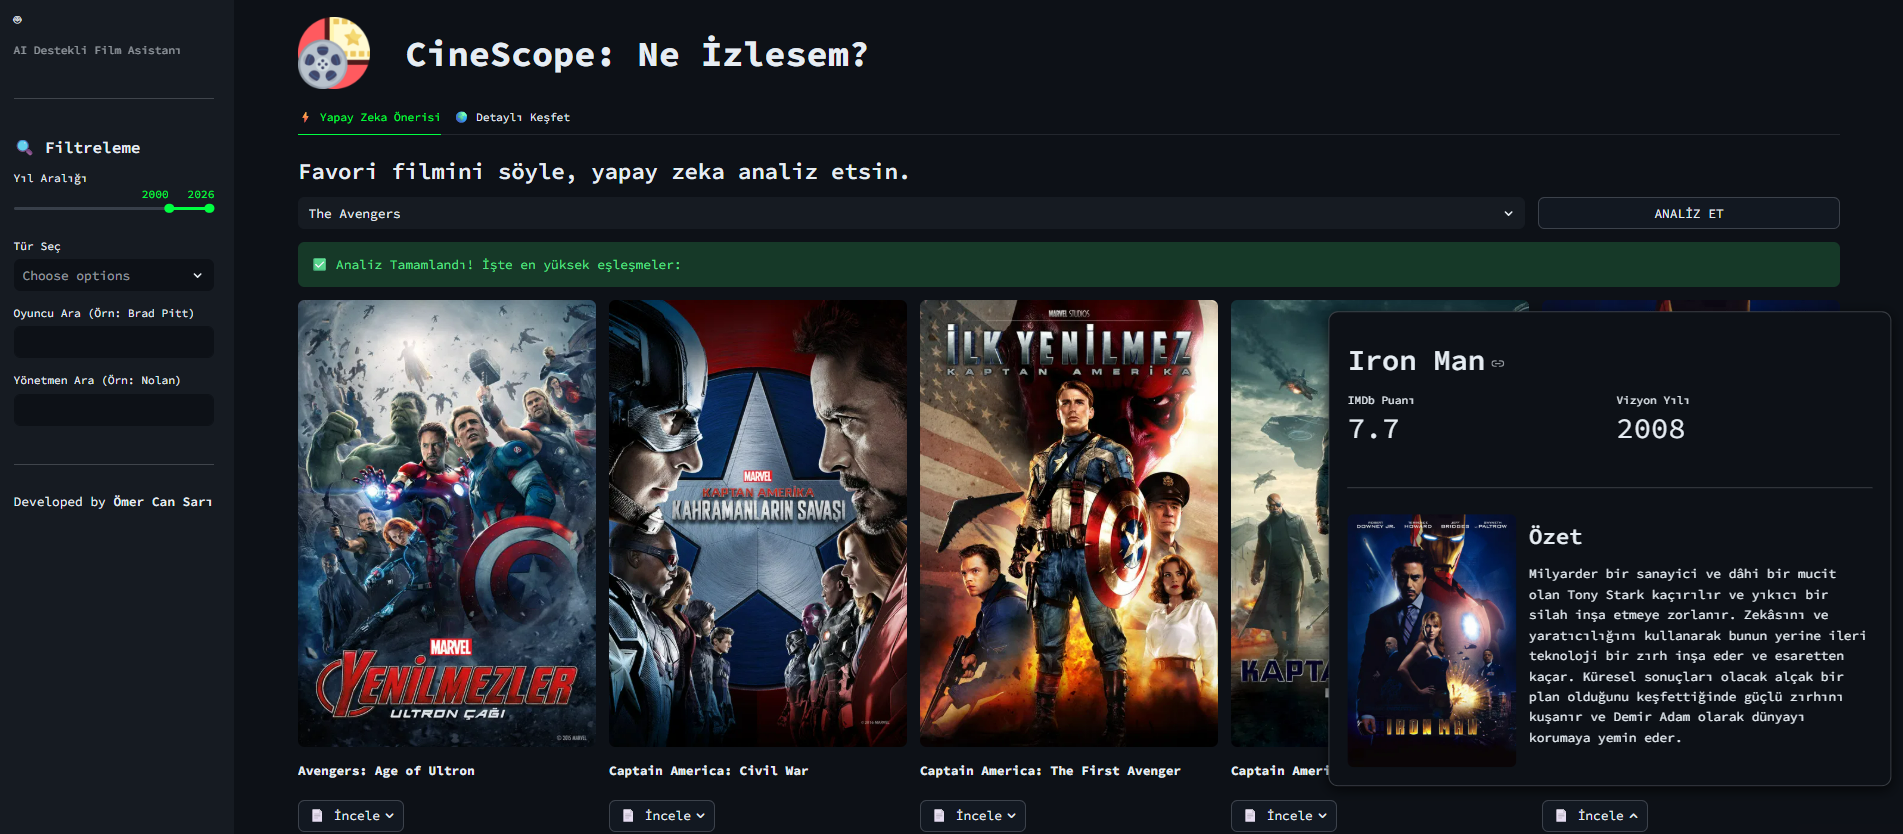Click the 'Avengers: Age of Ultron' title text
Image resolution: width=1903 pixels, height=834 pixels.
386,771
